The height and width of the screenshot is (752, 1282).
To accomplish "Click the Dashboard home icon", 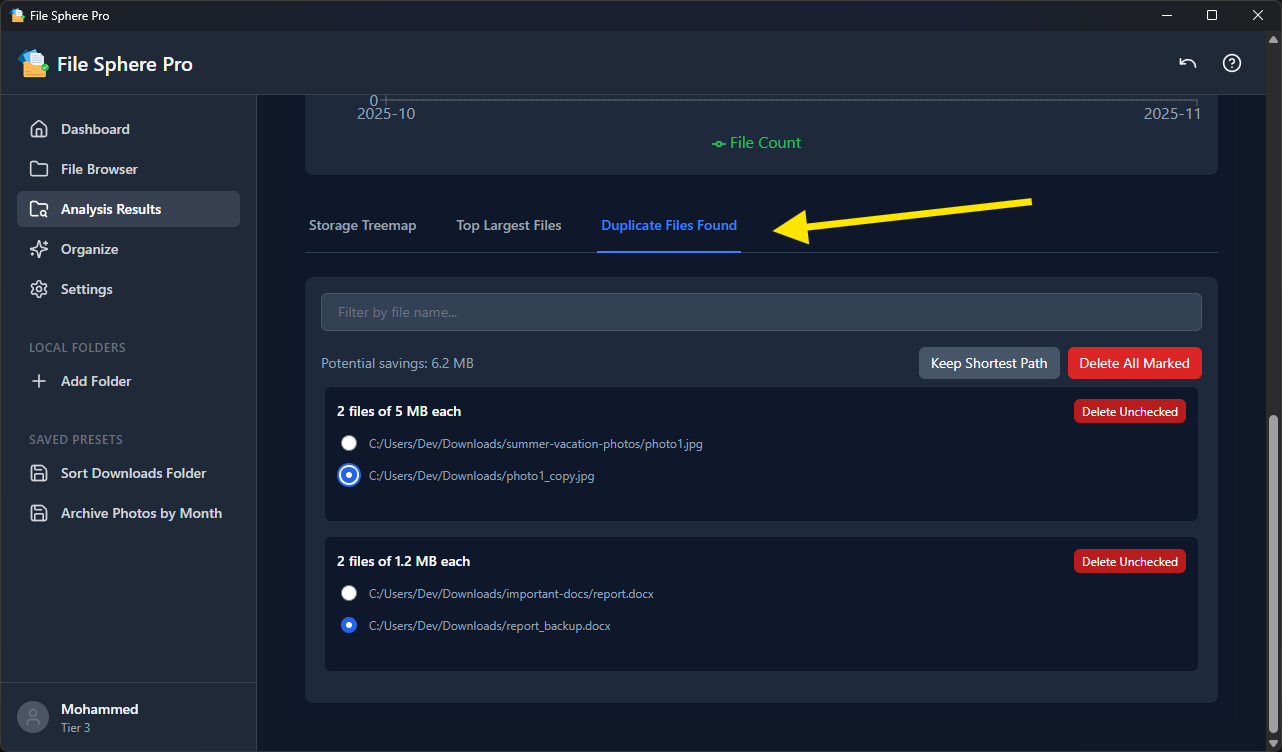I will click(39, 129).
